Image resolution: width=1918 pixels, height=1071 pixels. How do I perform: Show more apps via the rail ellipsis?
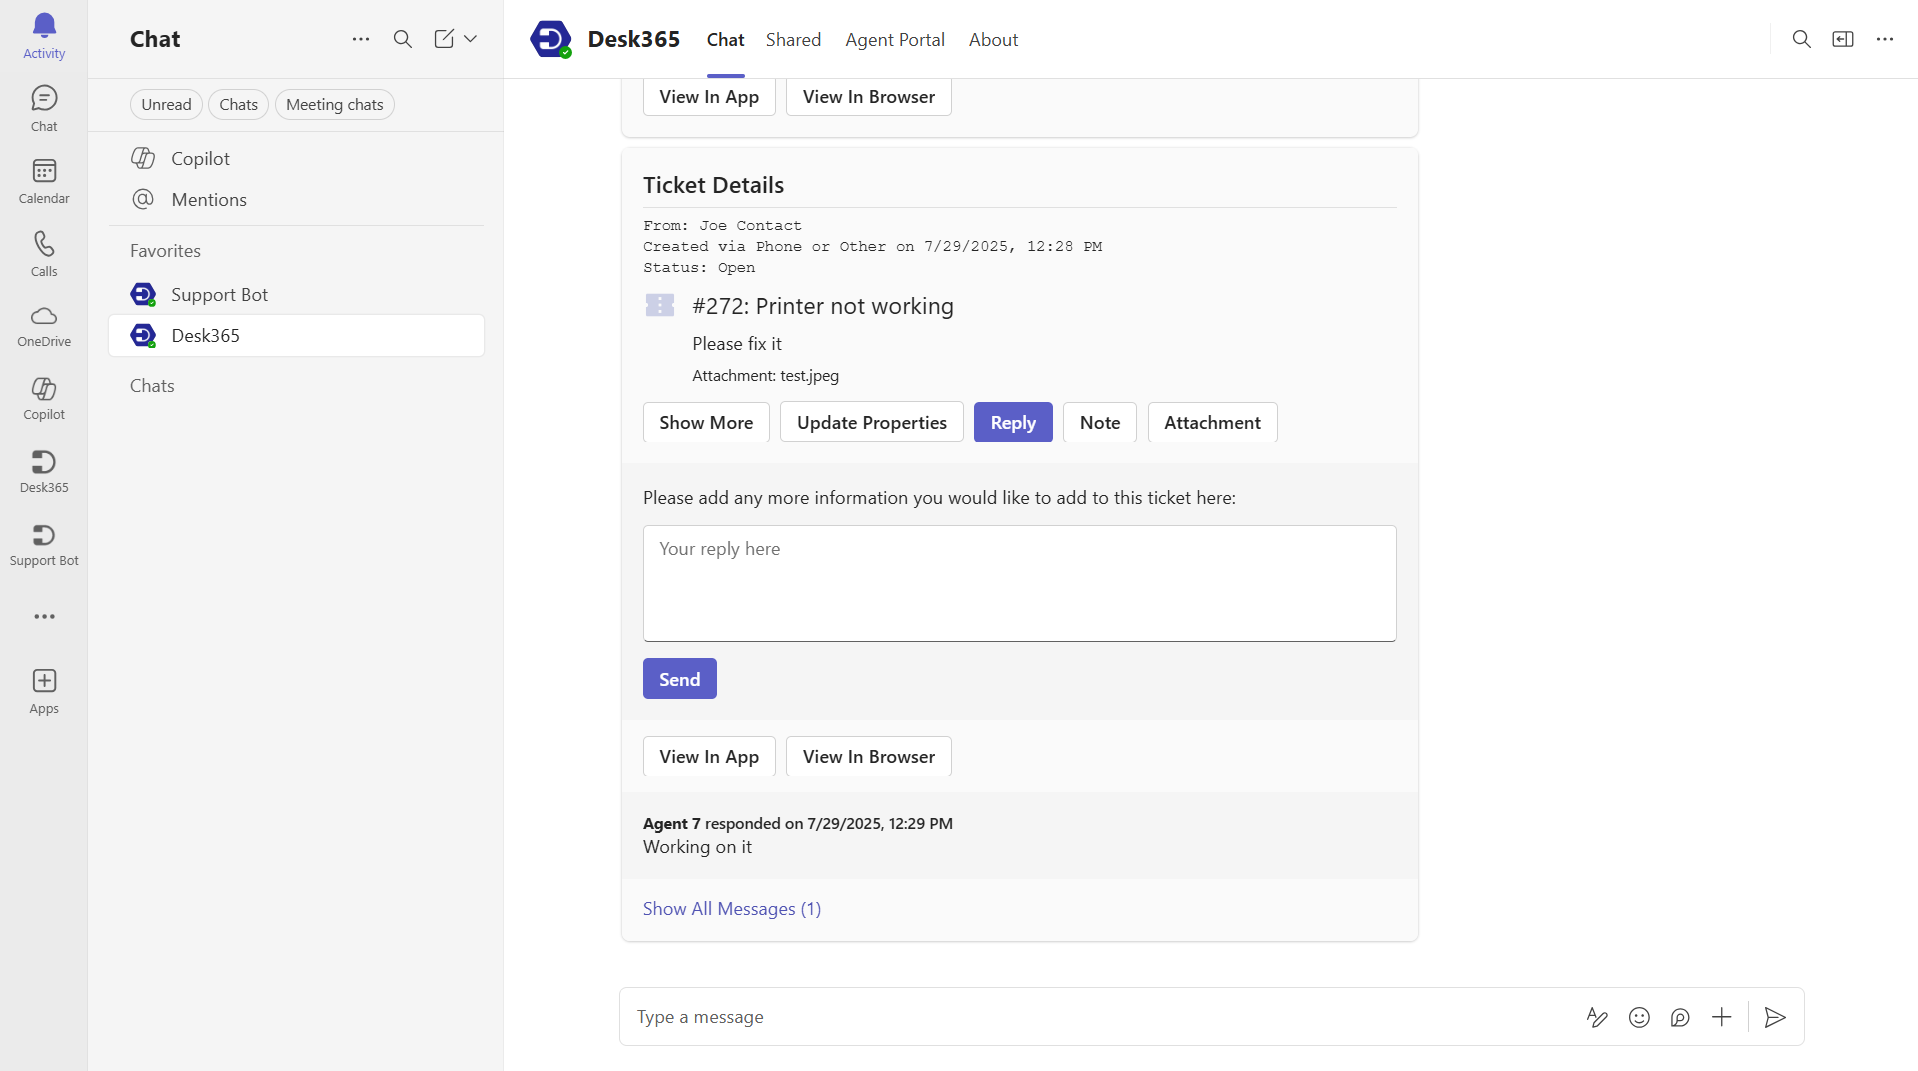pyautogui.click(x=44, y=617)
